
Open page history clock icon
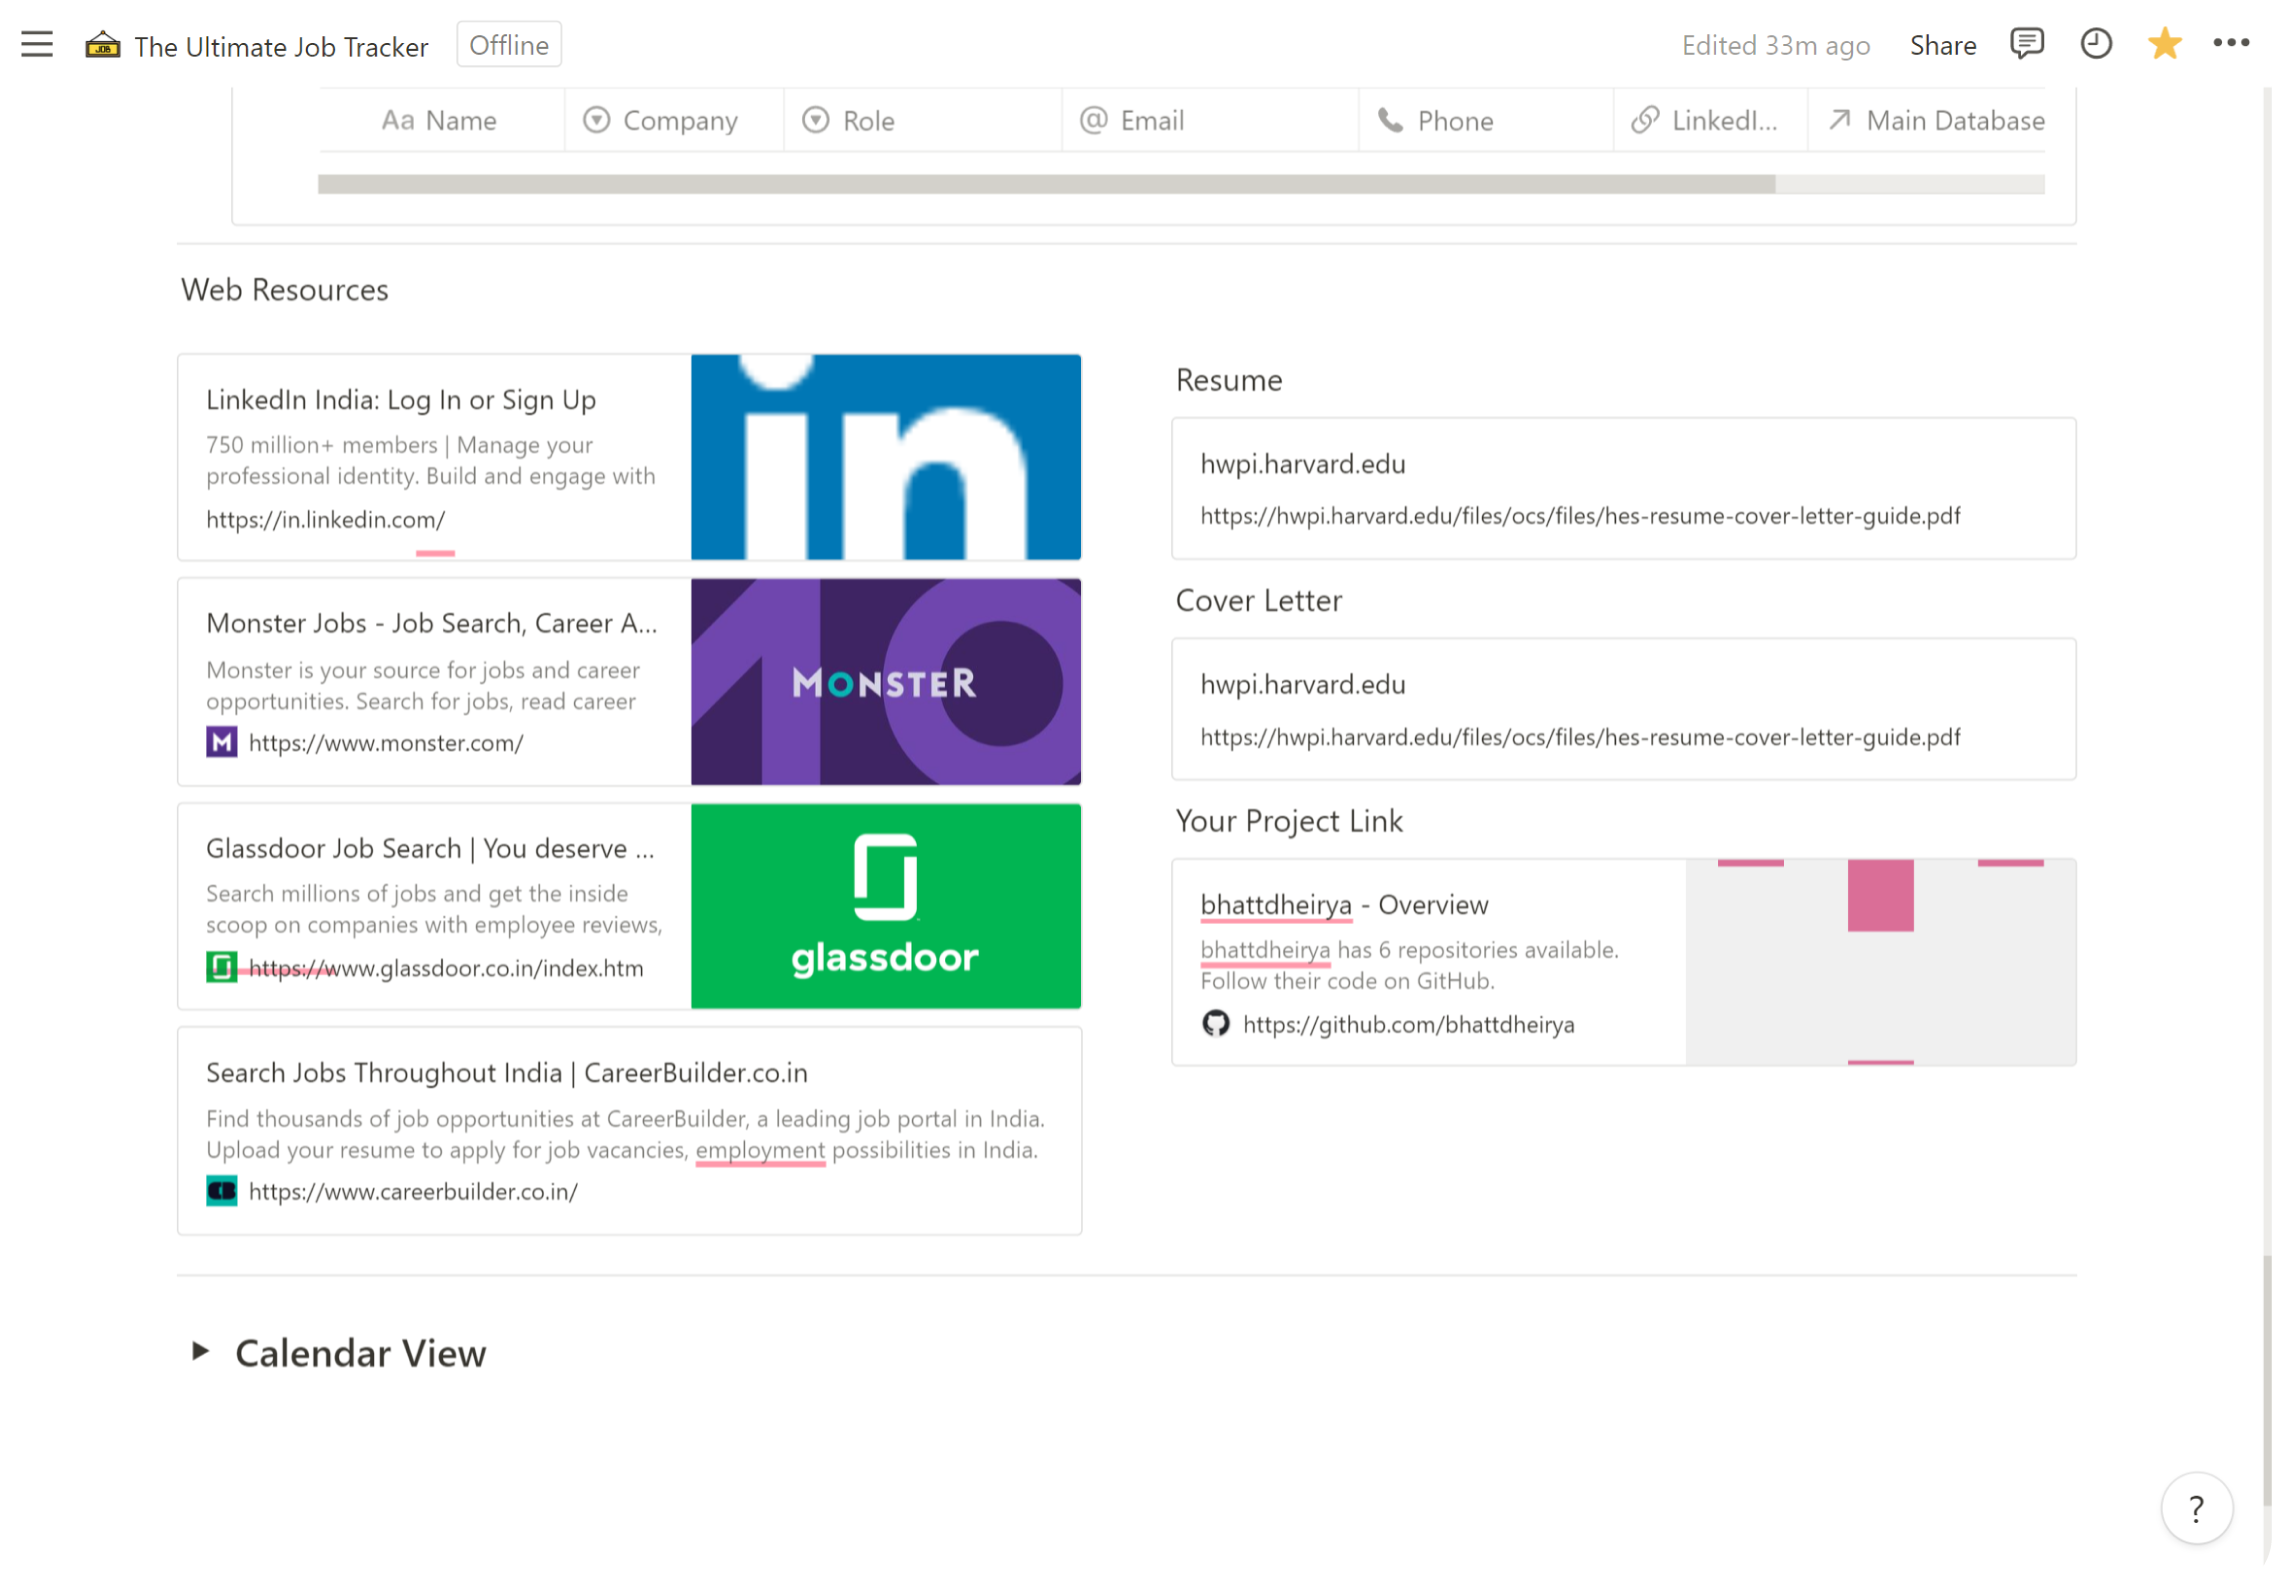pyautogui.click(x=2096, y=44)
